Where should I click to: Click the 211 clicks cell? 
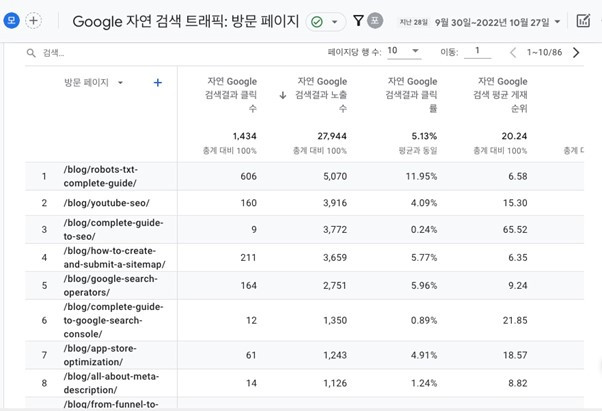pos(248,257)
